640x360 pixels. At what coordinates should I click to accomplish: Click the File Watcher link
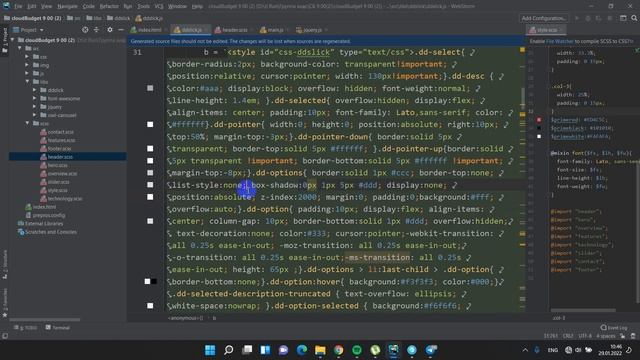(560, 41)
